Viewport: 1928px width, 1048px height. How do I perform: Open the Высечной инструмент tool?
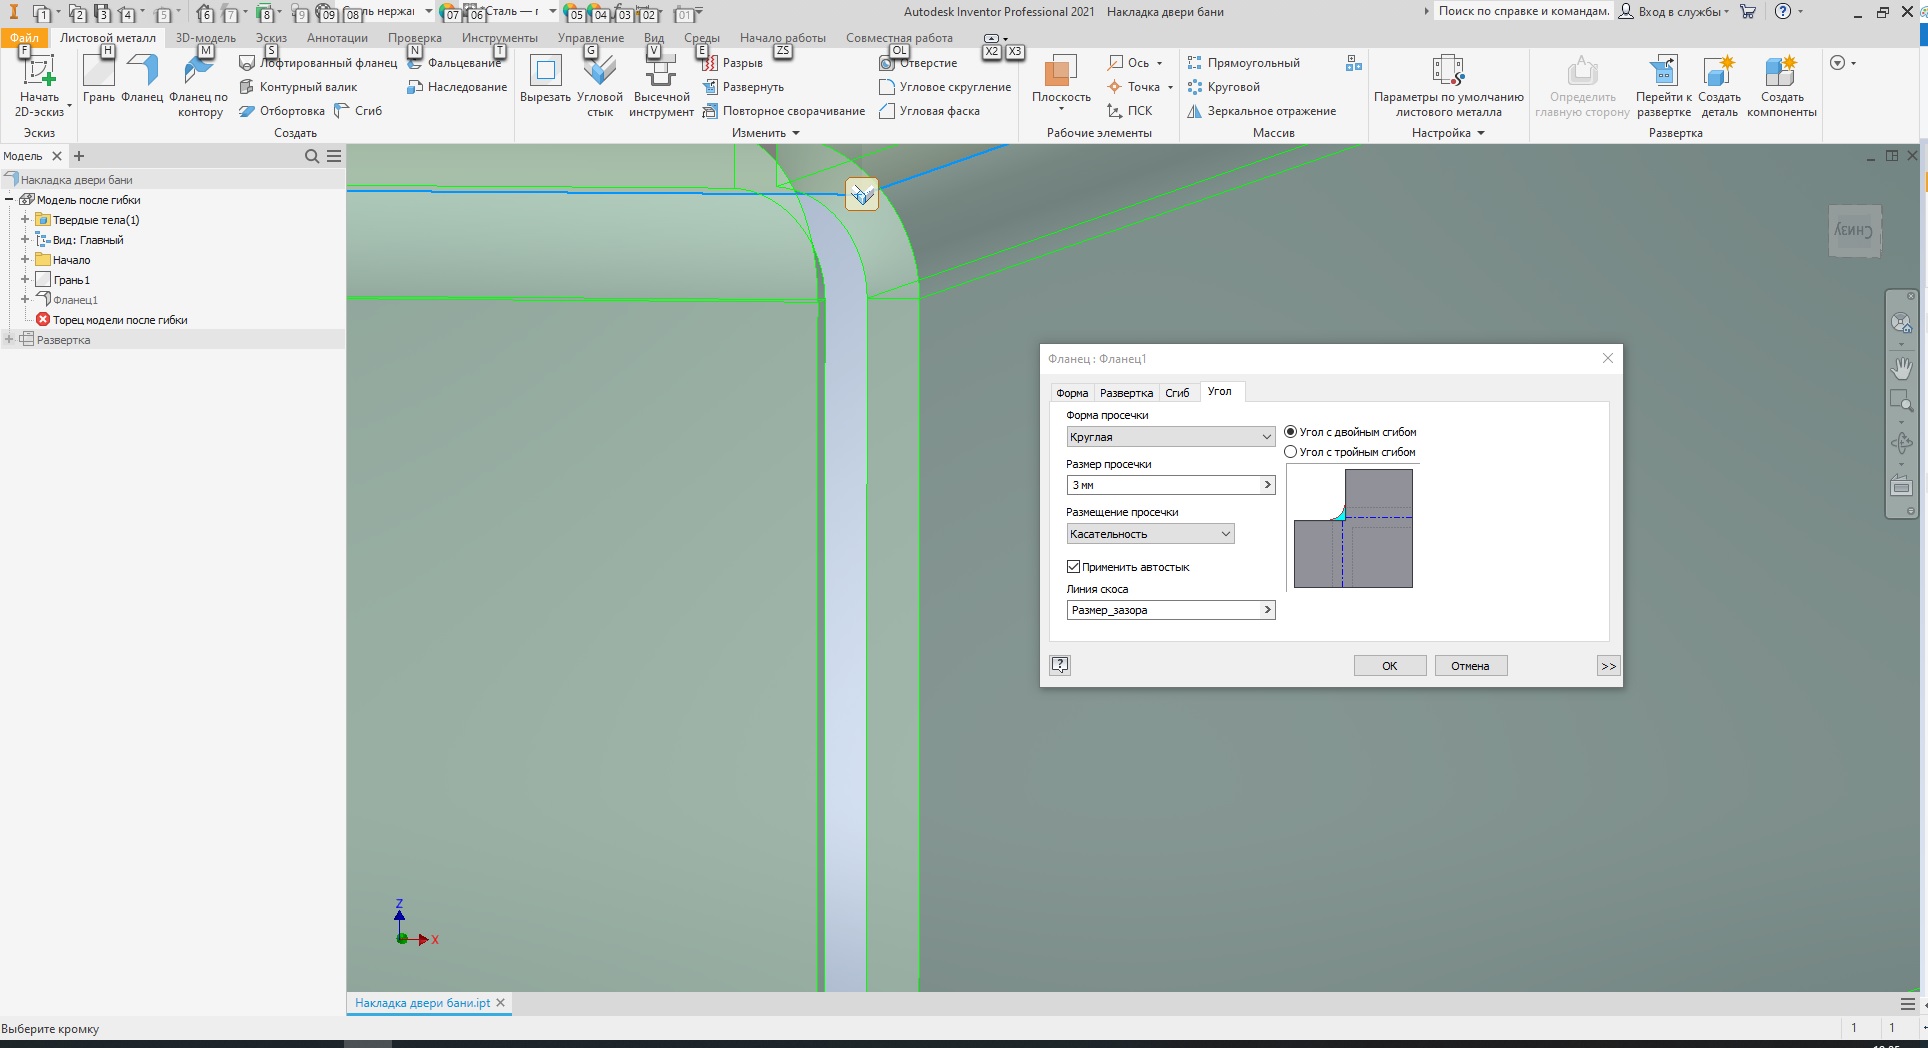pos(661,75)
